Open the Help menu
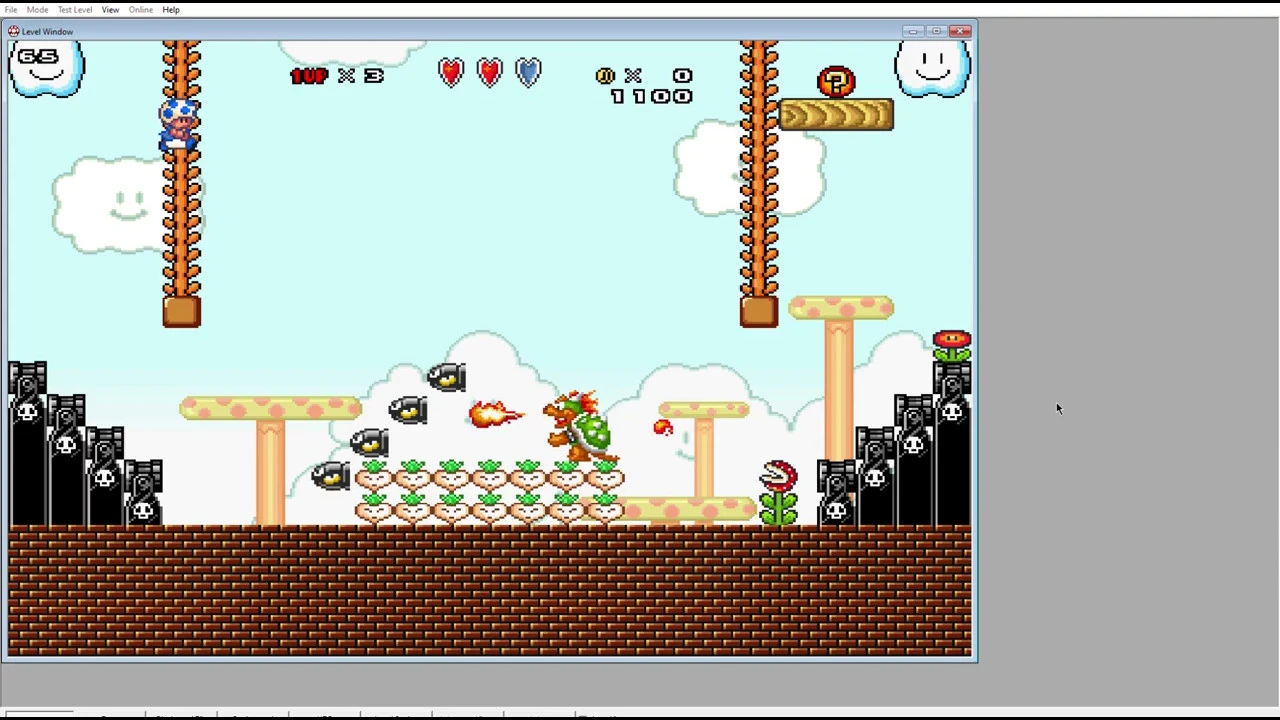The width and height of the screenshot is (1280, 720). point(171,10)
